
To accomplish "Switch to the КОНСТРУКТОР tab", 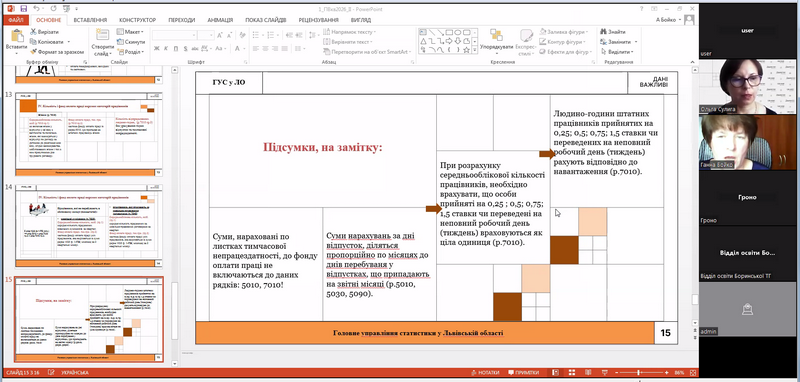I will coord(138,20).
